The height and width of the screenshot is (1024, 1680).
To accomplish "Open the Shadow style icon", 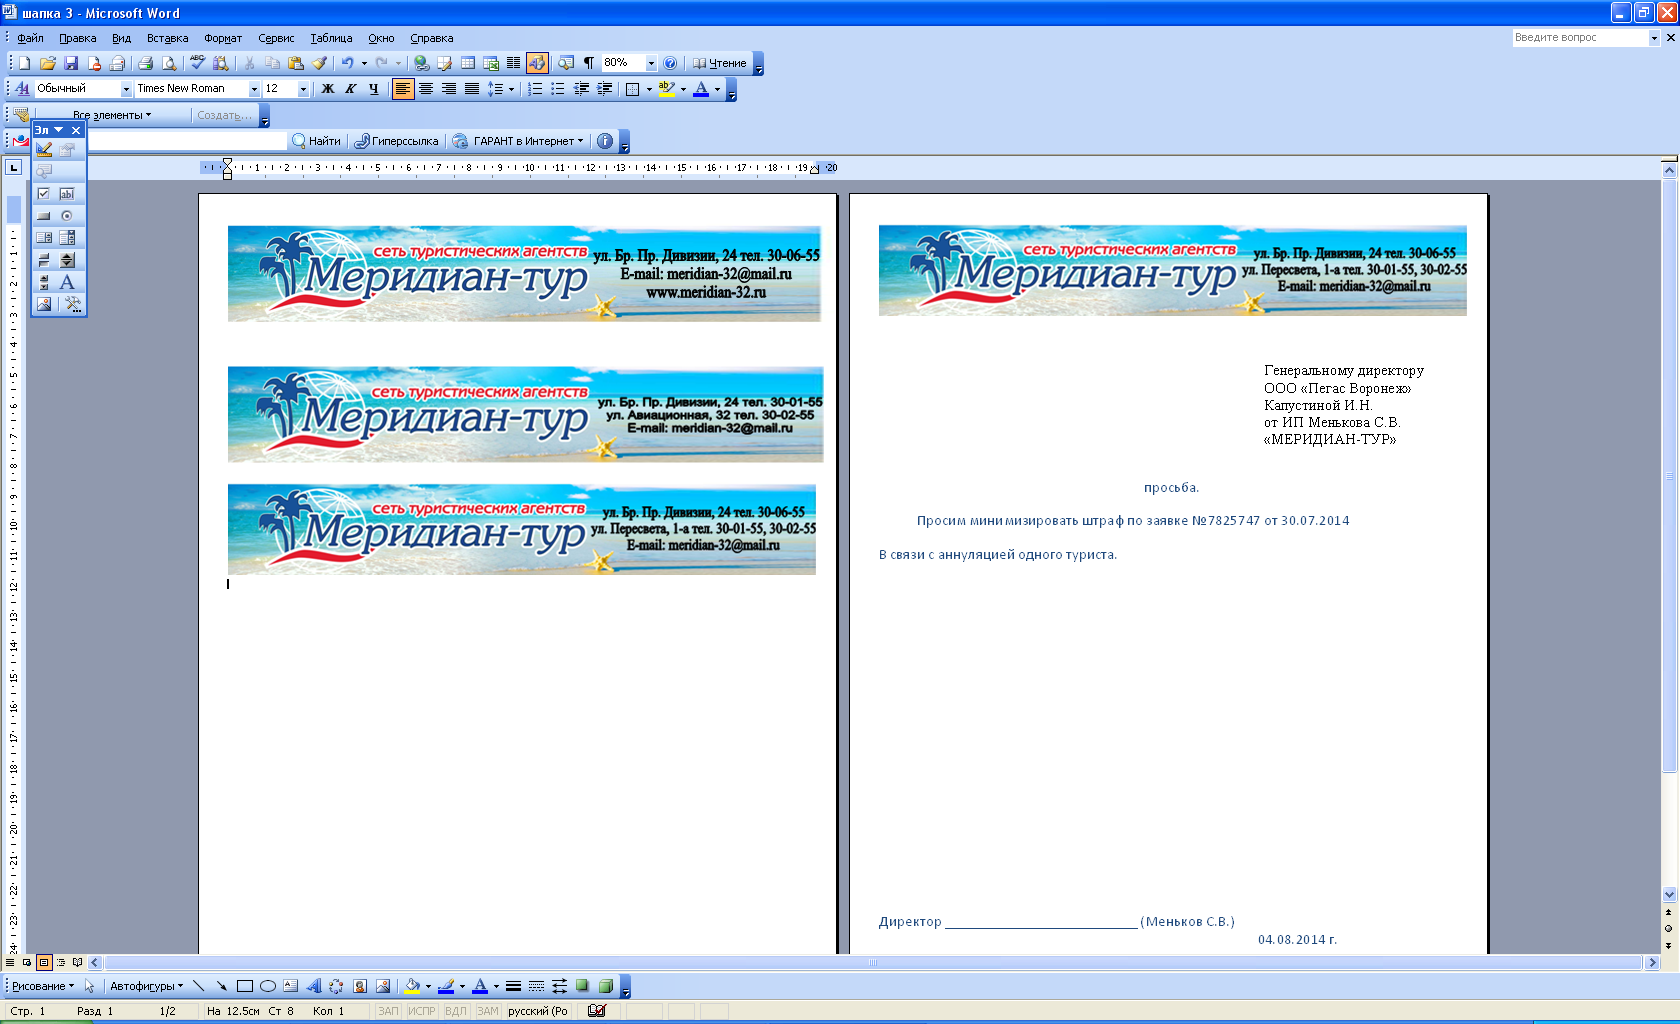I will click(582, 986).
